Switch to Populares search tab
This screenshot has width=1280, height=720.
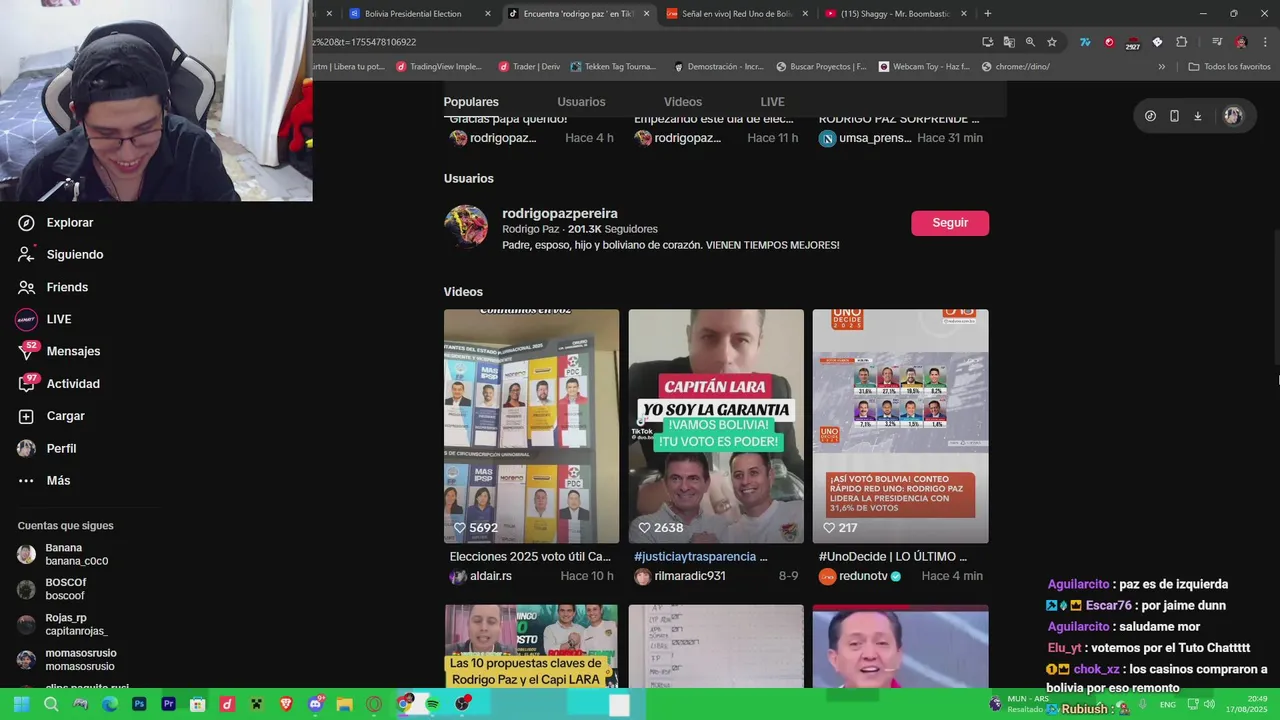(471, 102)
